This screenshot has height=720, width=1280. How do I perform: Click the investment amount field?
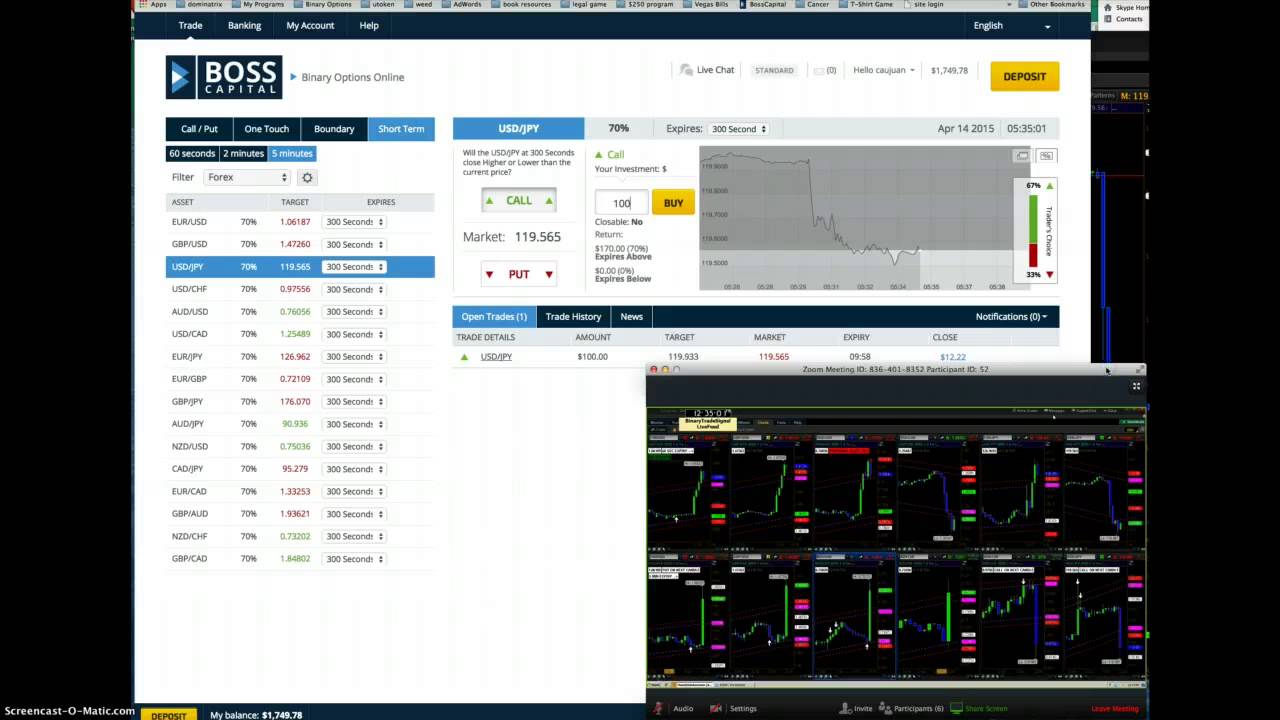pos(621,203)
